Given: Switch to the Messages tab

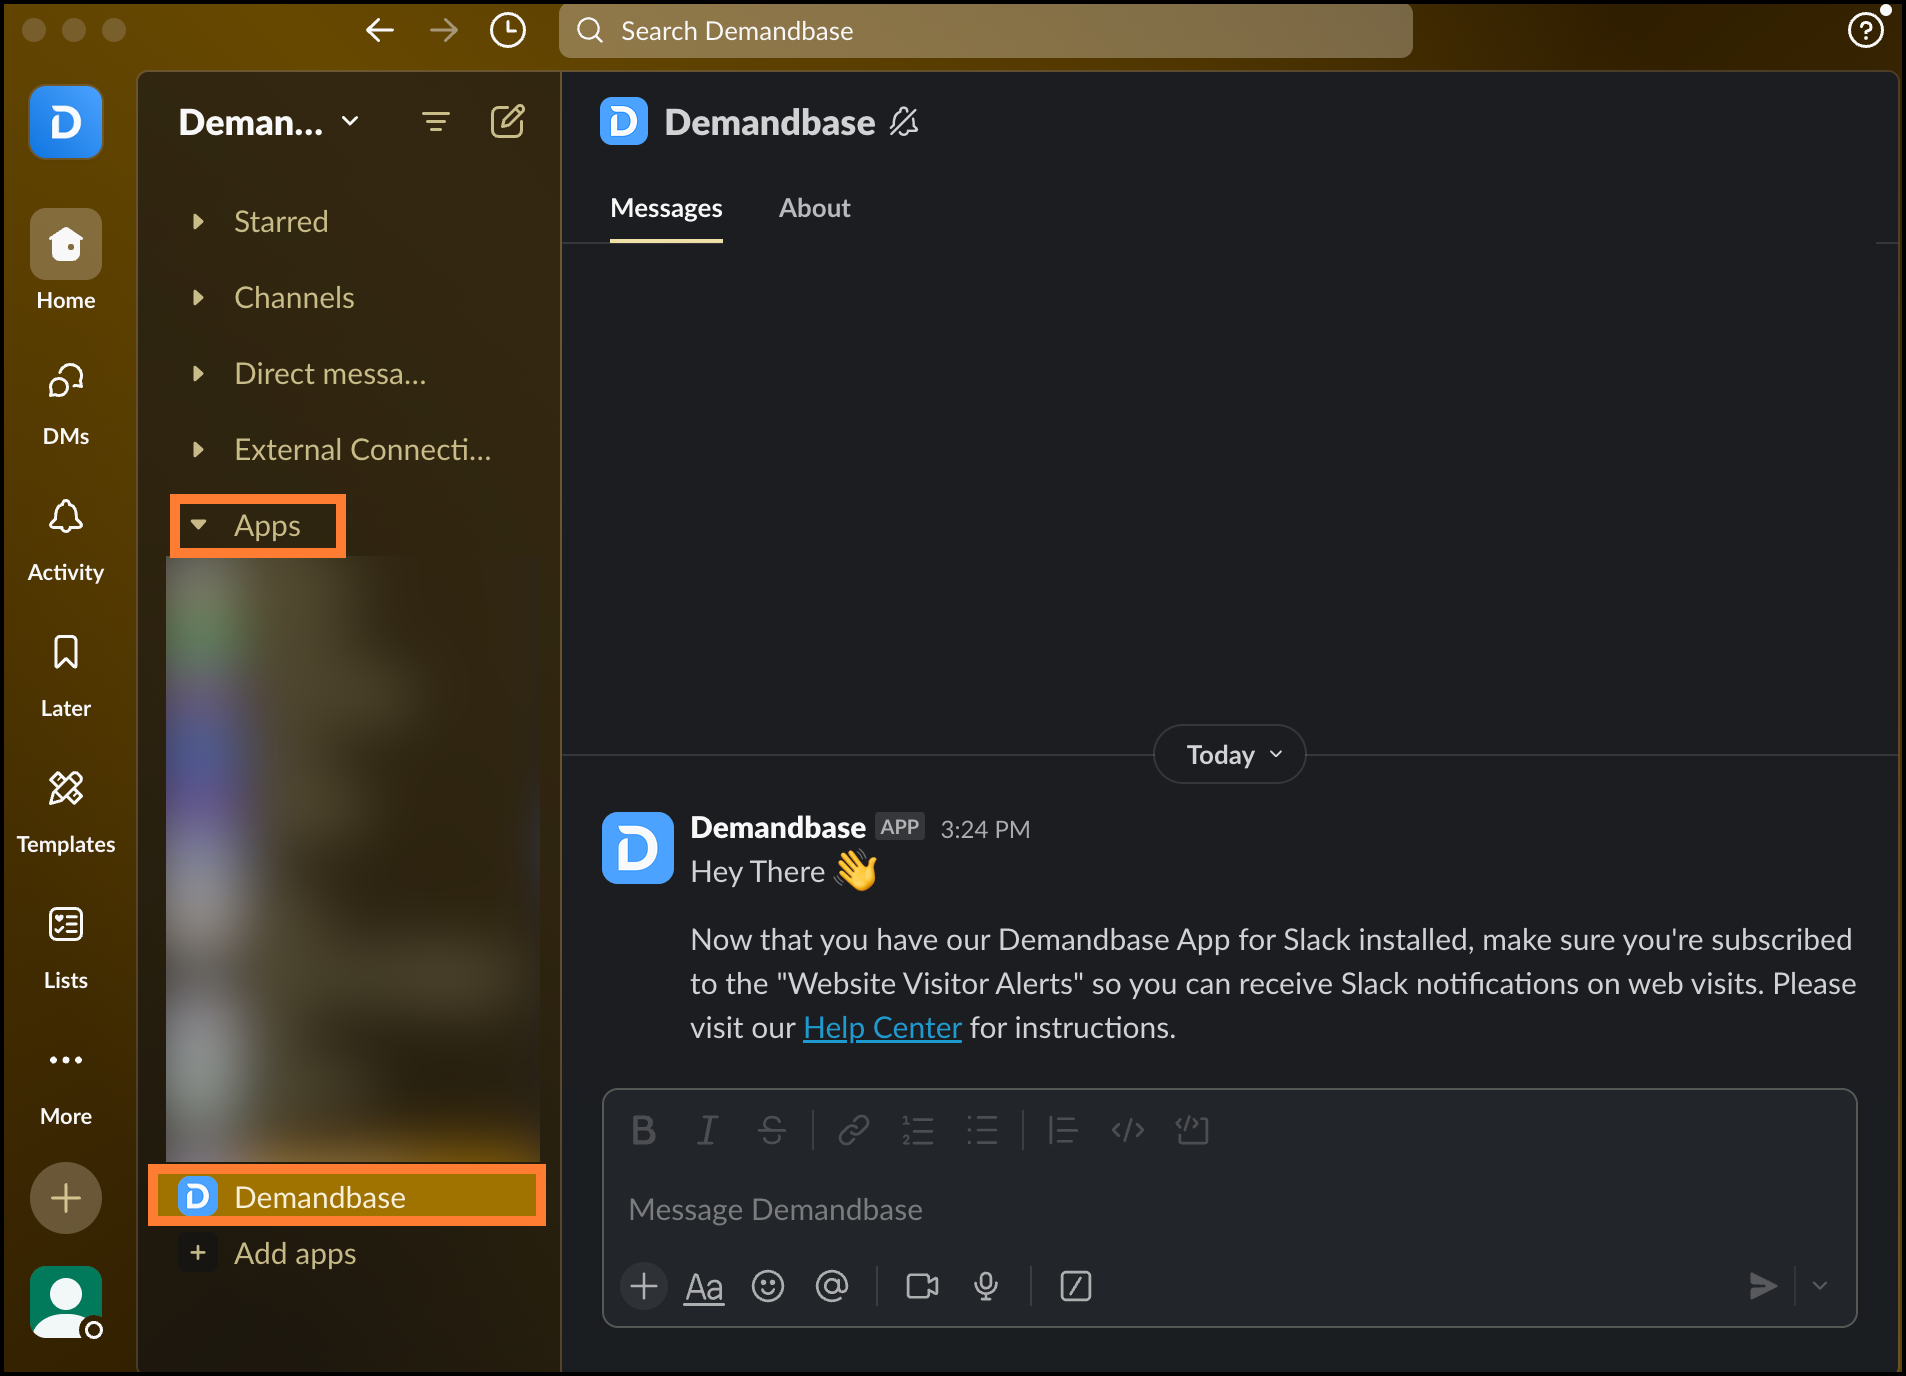Looking at the screenshot, I should pyautogui.click(x=666, y=208).
